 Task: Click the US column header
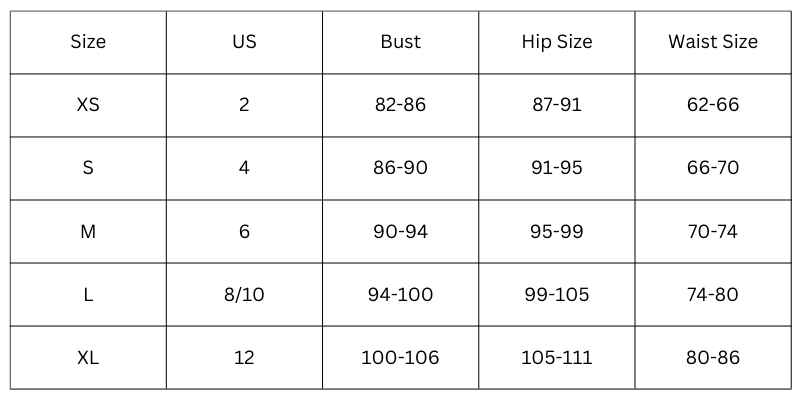tap(244, 42)
